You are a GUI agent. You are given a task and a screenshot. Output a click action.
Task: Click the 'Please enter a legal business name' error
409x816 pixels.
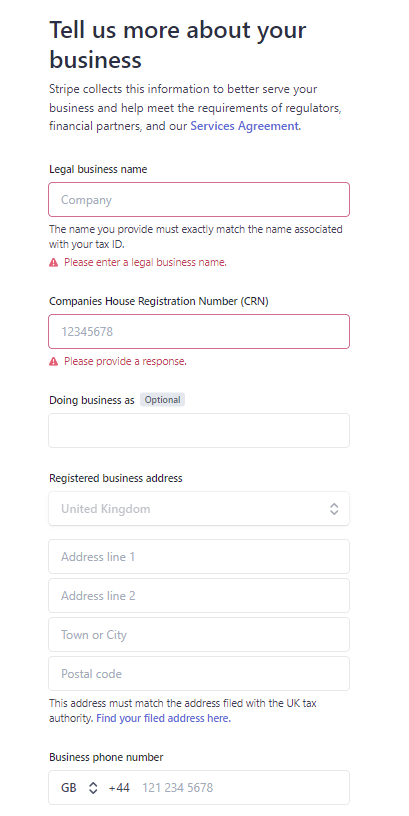145,263
